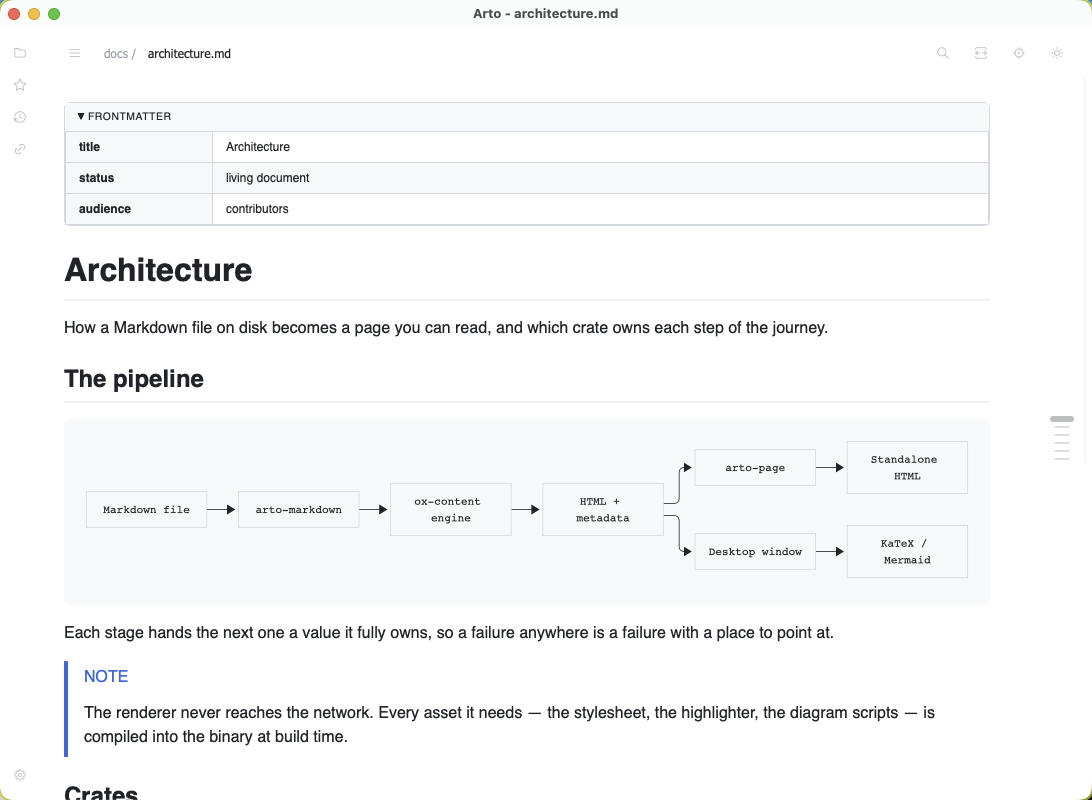The height and width of the screenshot is (800, 1092).
Task: Open the file explorer folder icon
Action: tap(20, 53)
